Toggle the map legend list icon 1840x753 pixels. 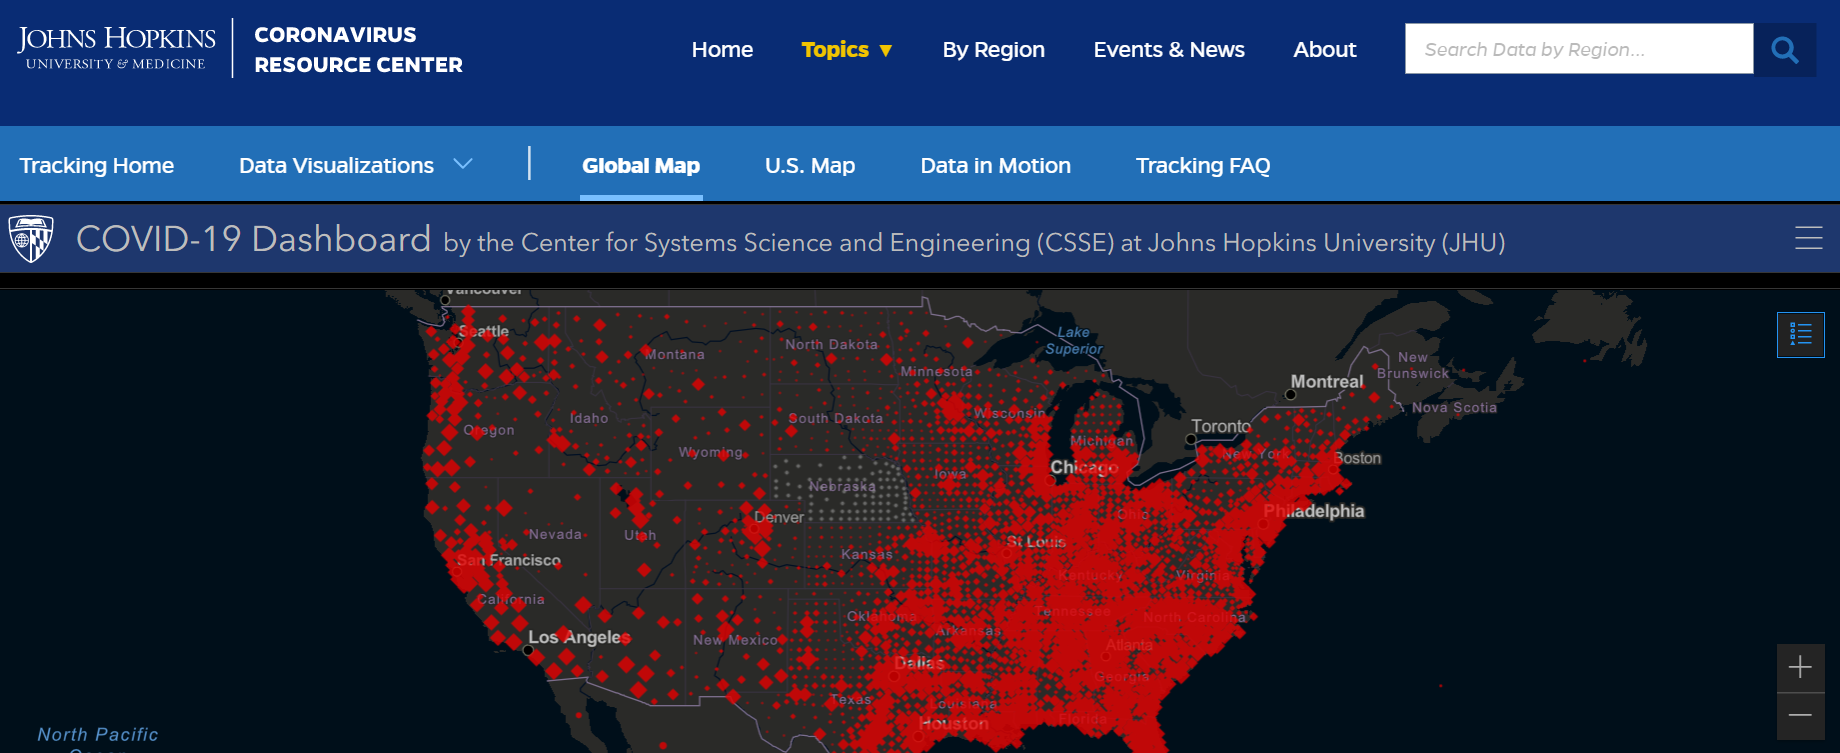[1800, 334]
